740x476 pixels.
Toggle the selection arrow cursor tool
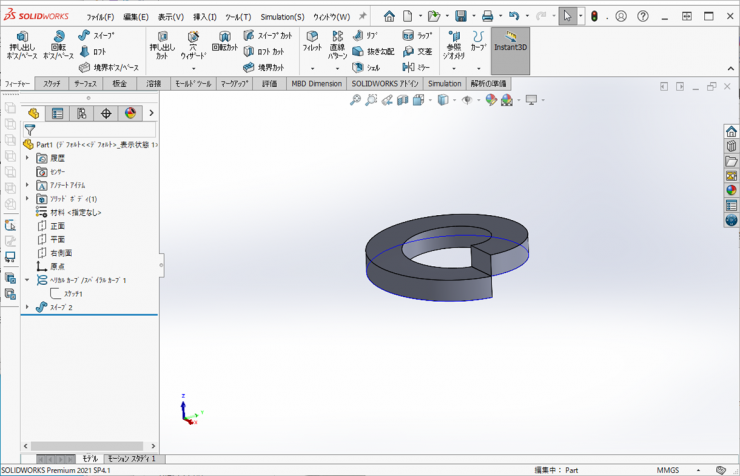pyautogui.click(x=567, y=17)
